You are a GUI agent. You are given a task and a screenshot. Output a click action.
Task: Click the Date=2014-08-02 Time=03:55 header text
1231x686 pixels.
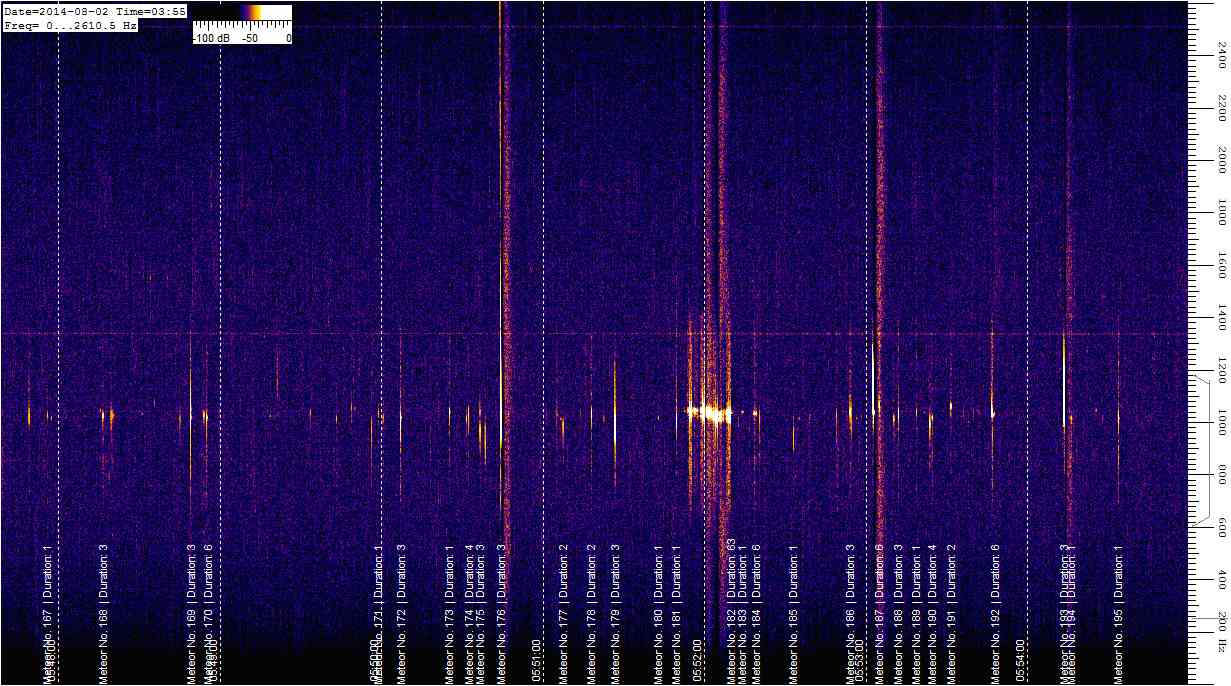95,10
